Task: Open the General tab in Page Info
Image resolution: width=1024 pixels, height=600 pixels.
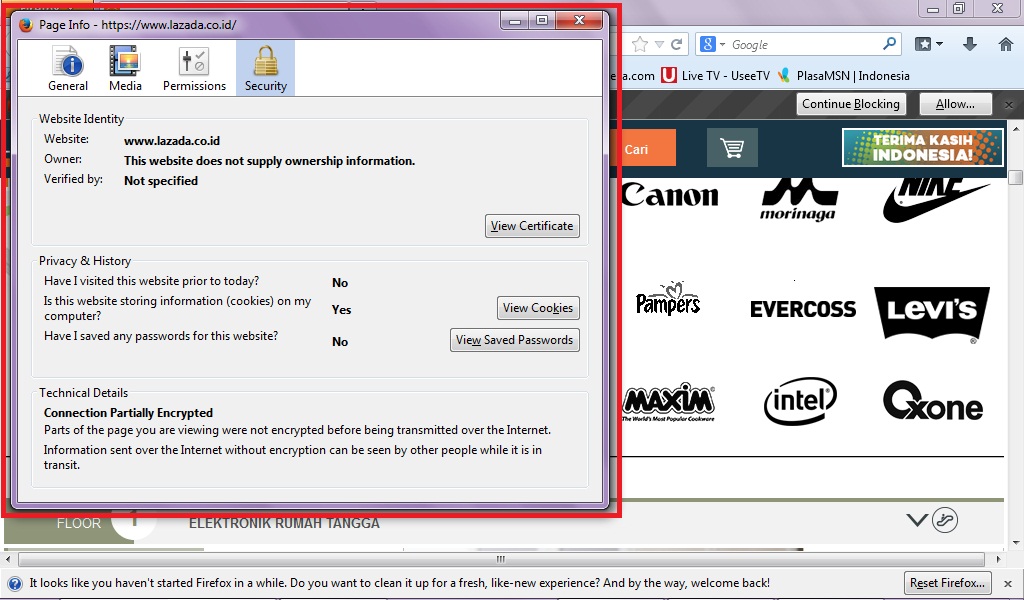Action: click(x=67, y=68)
